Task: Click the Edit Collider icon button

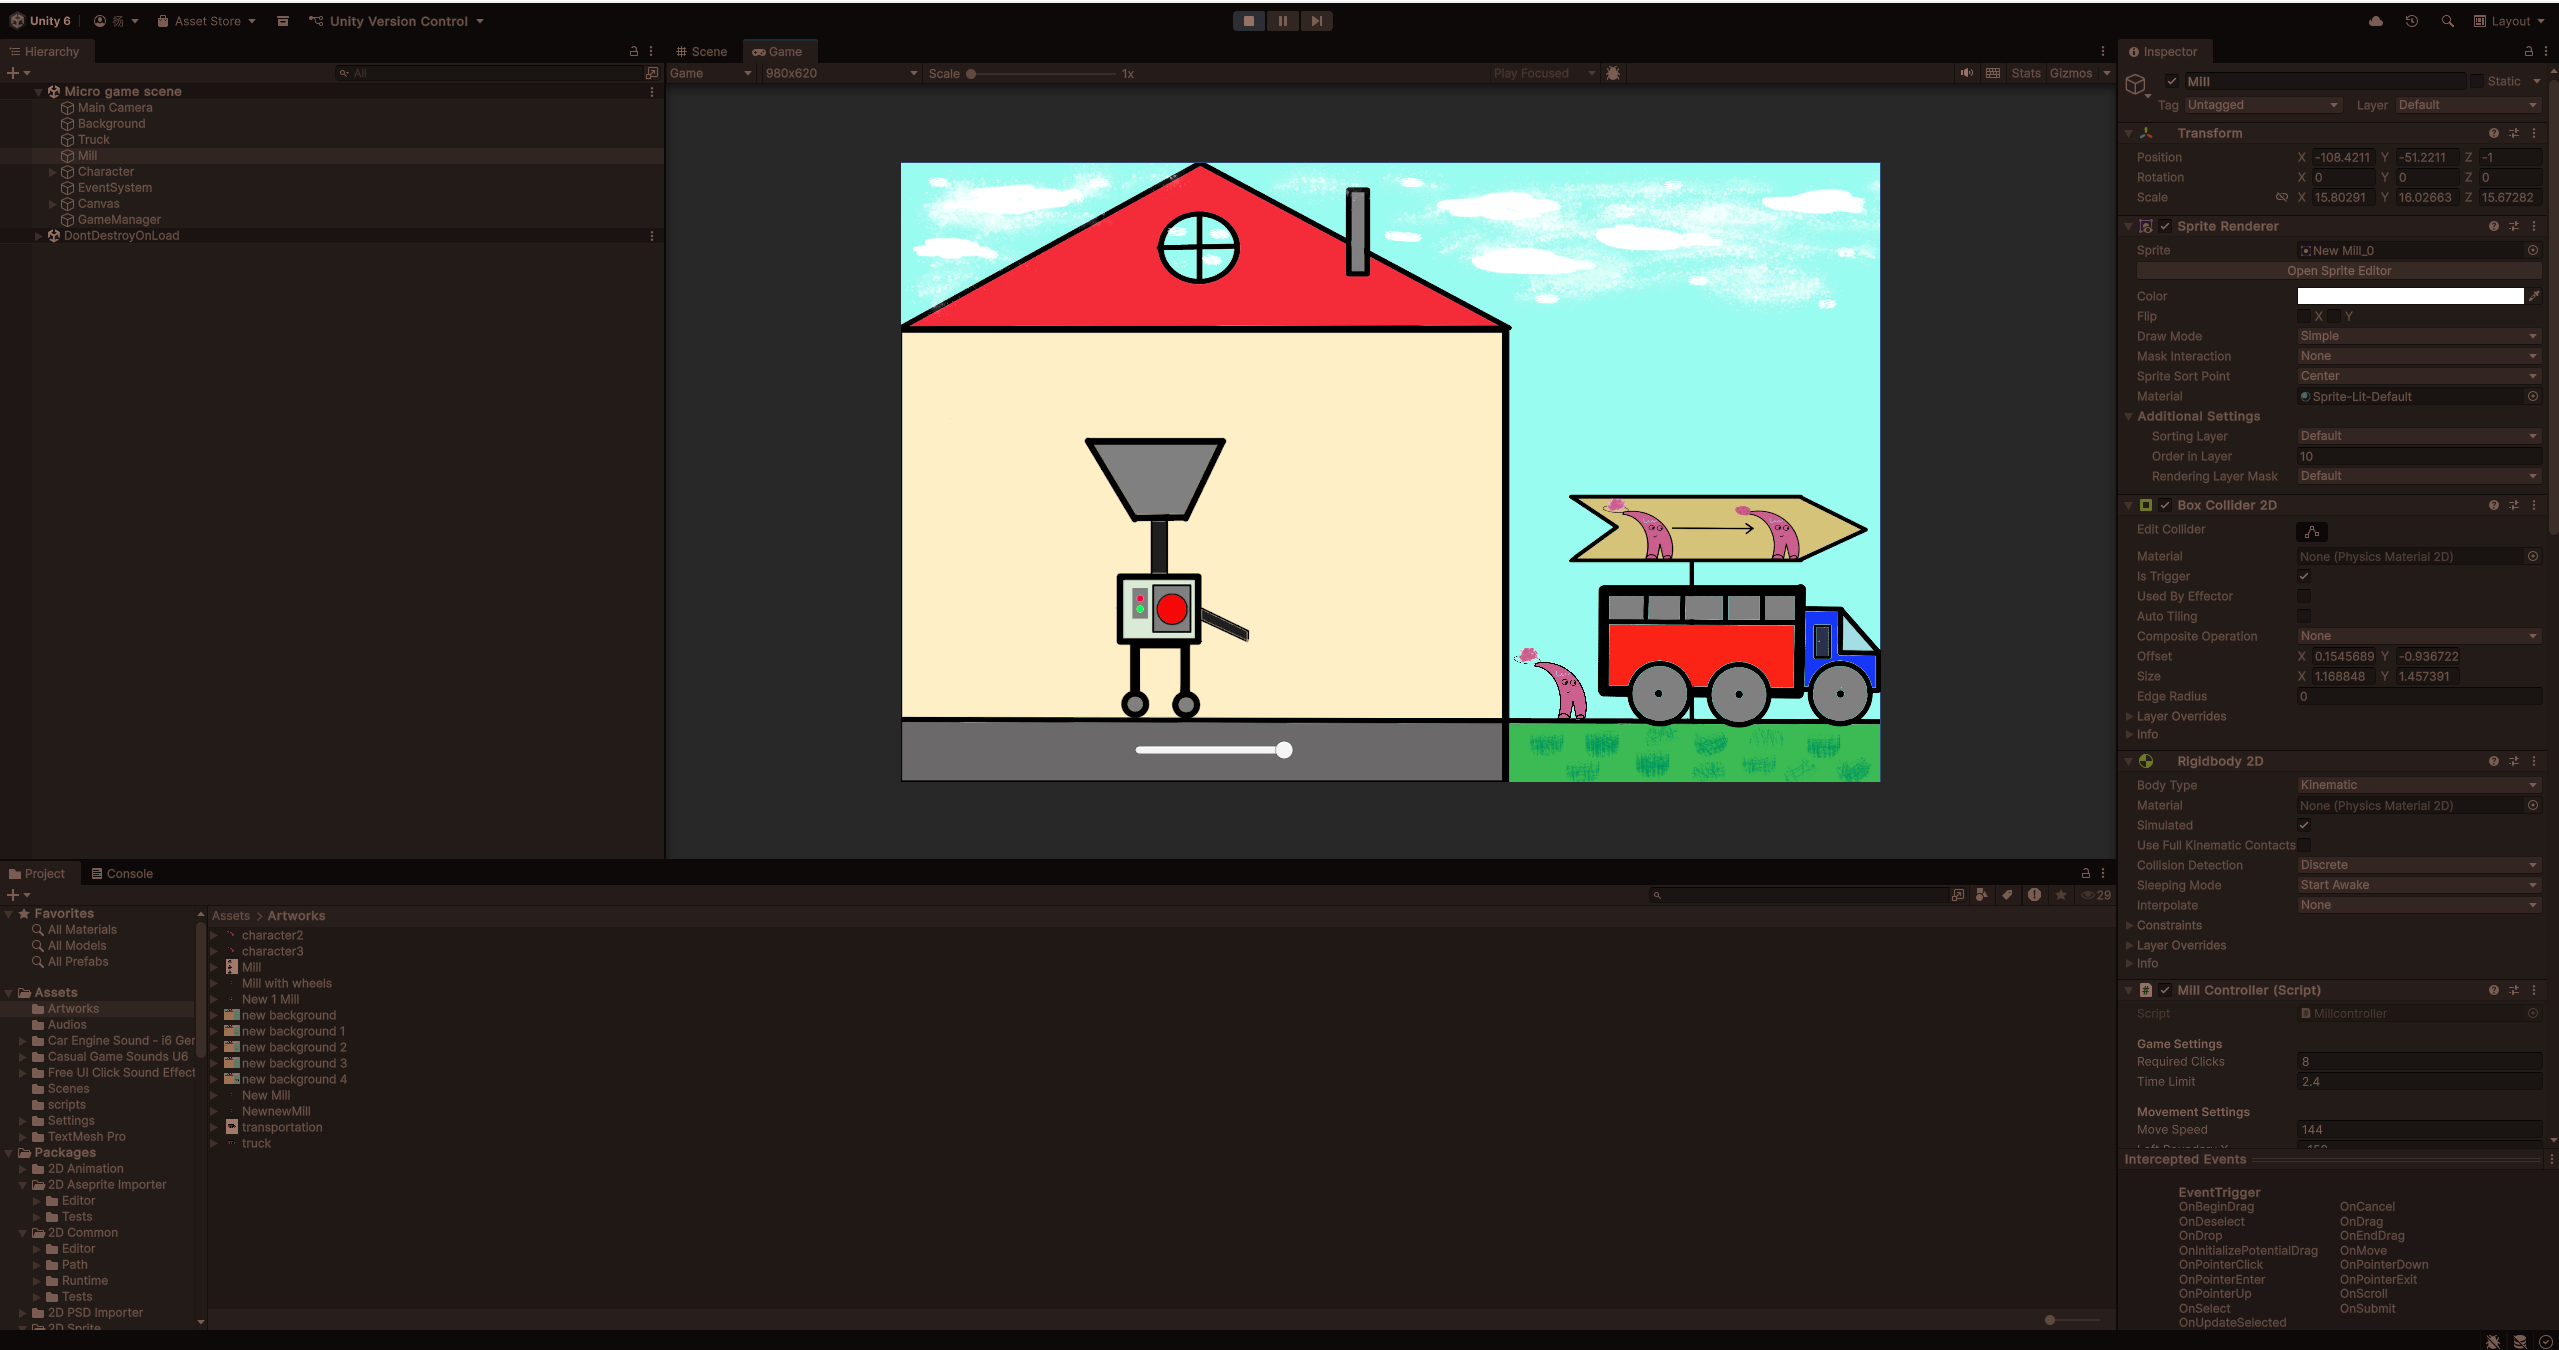Action: pyautogui.click(x=2312, y=531)
